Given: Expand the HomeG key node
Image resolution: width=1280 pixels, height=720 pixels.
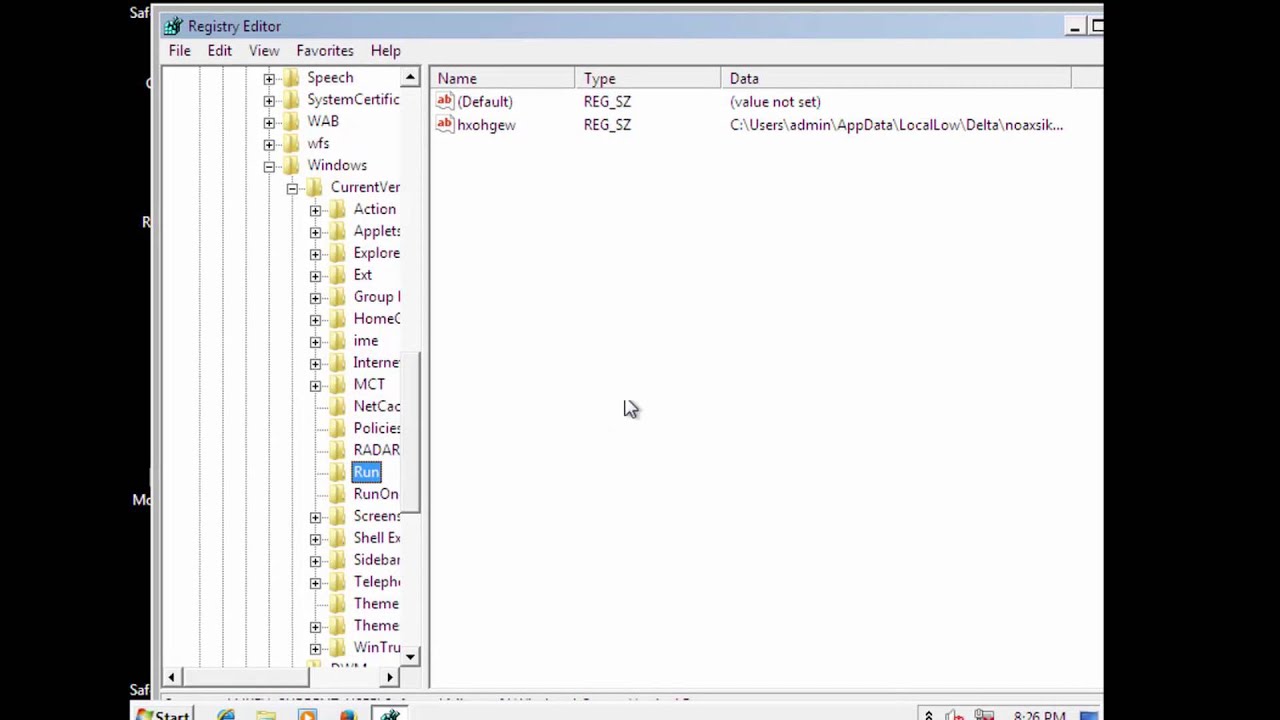Looking at the screenshot, I should pos(315,320).
